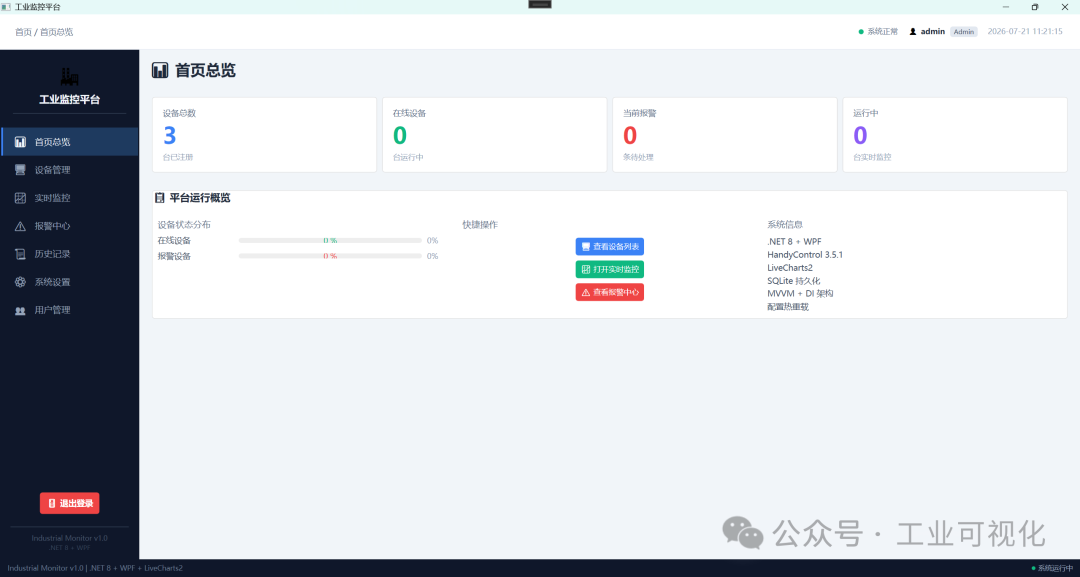Click the LiveCharts2 info line
This screenshot has height=577, width=1080.
point(790,268)
